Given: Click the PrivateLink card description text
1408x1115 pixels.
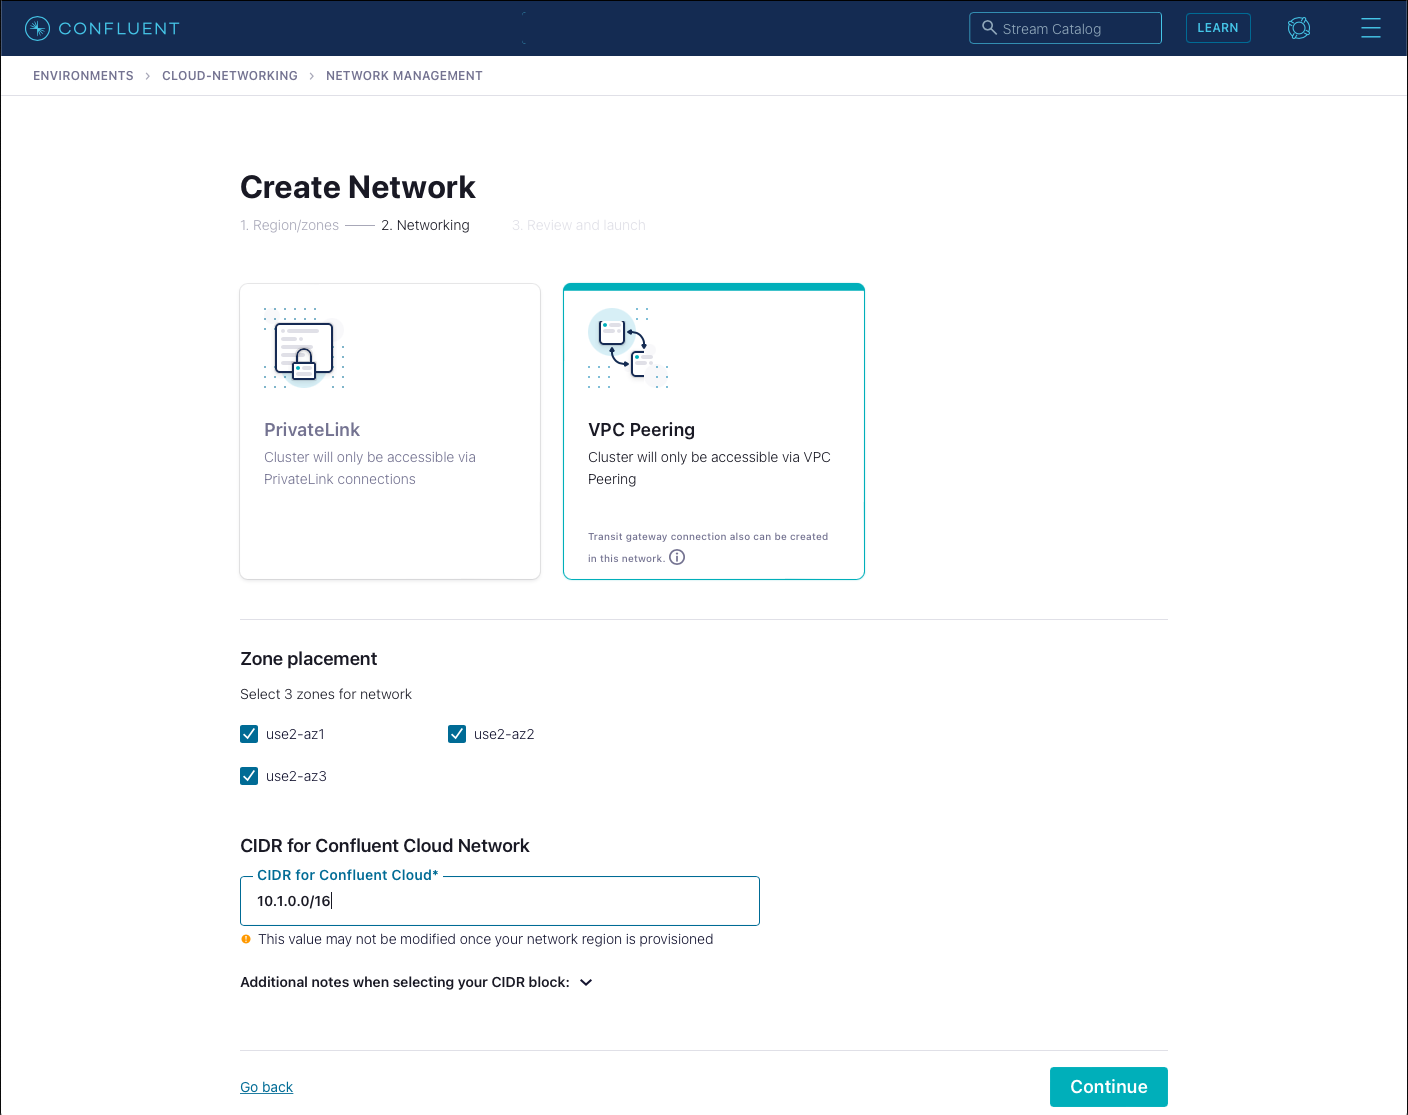Looking at the screenshot, I should (x=370, y=468).
